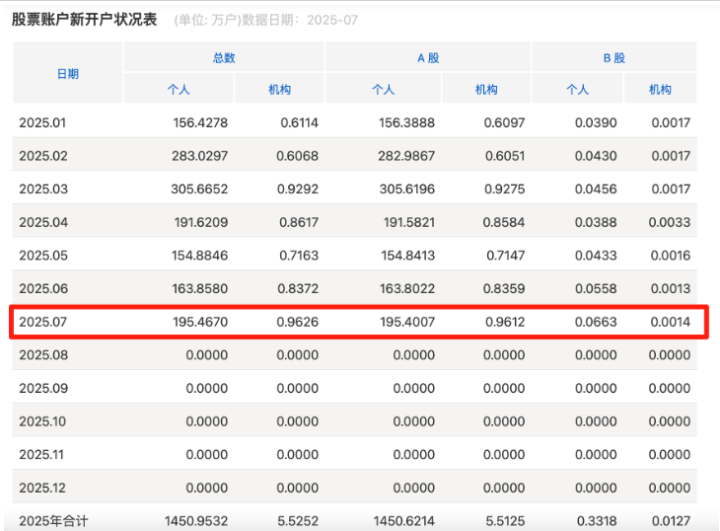Select the 2025.05 date cell
720x531 pixels.
point(43,255)
